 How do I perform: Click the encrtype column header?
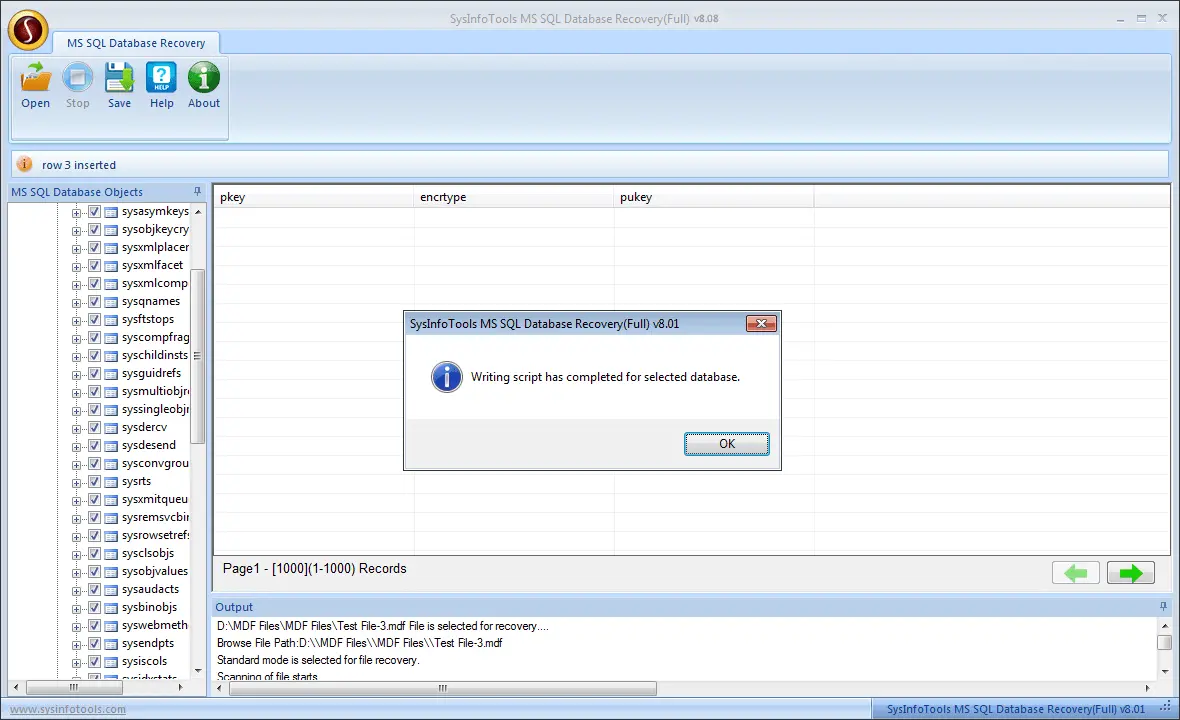tap(514, 197)
